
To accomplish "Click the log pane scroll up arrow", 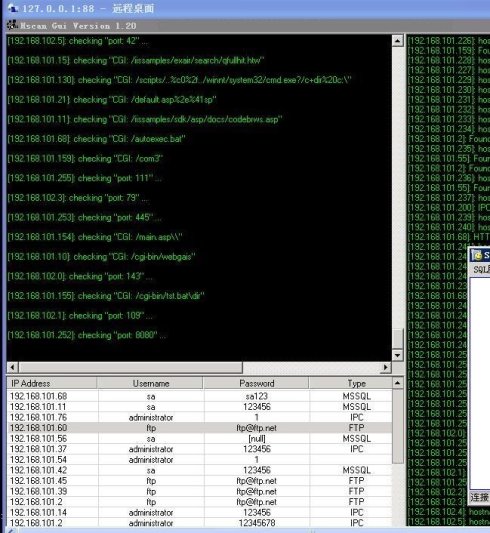I will coord(397,41).
